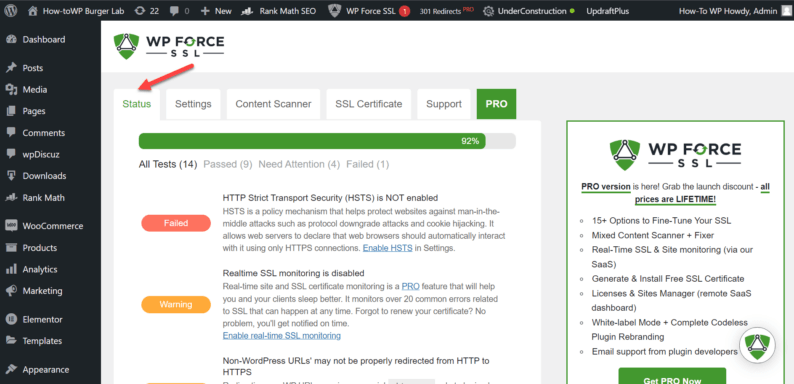Click the Downloads icon in sidebar

coord(12,176)
